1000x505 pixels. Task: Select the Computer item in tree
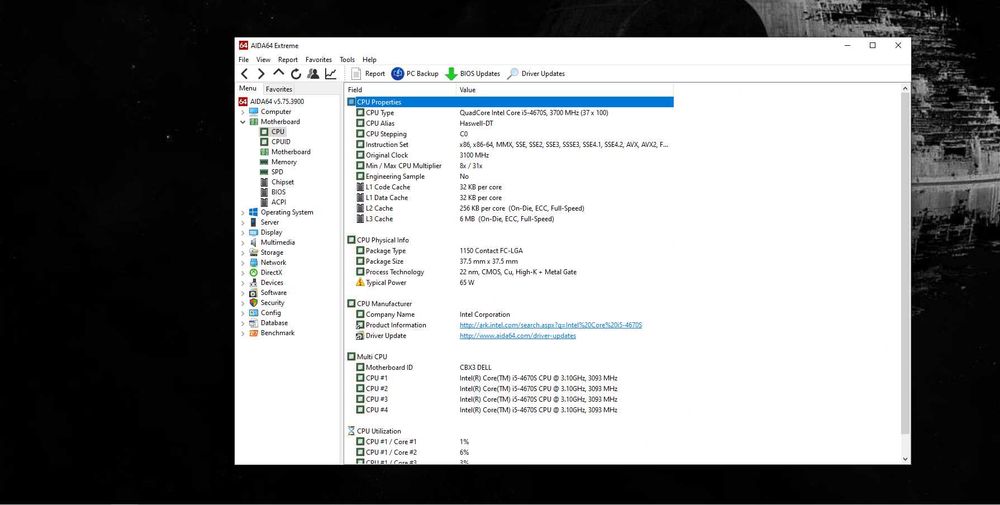click(276, 112)
